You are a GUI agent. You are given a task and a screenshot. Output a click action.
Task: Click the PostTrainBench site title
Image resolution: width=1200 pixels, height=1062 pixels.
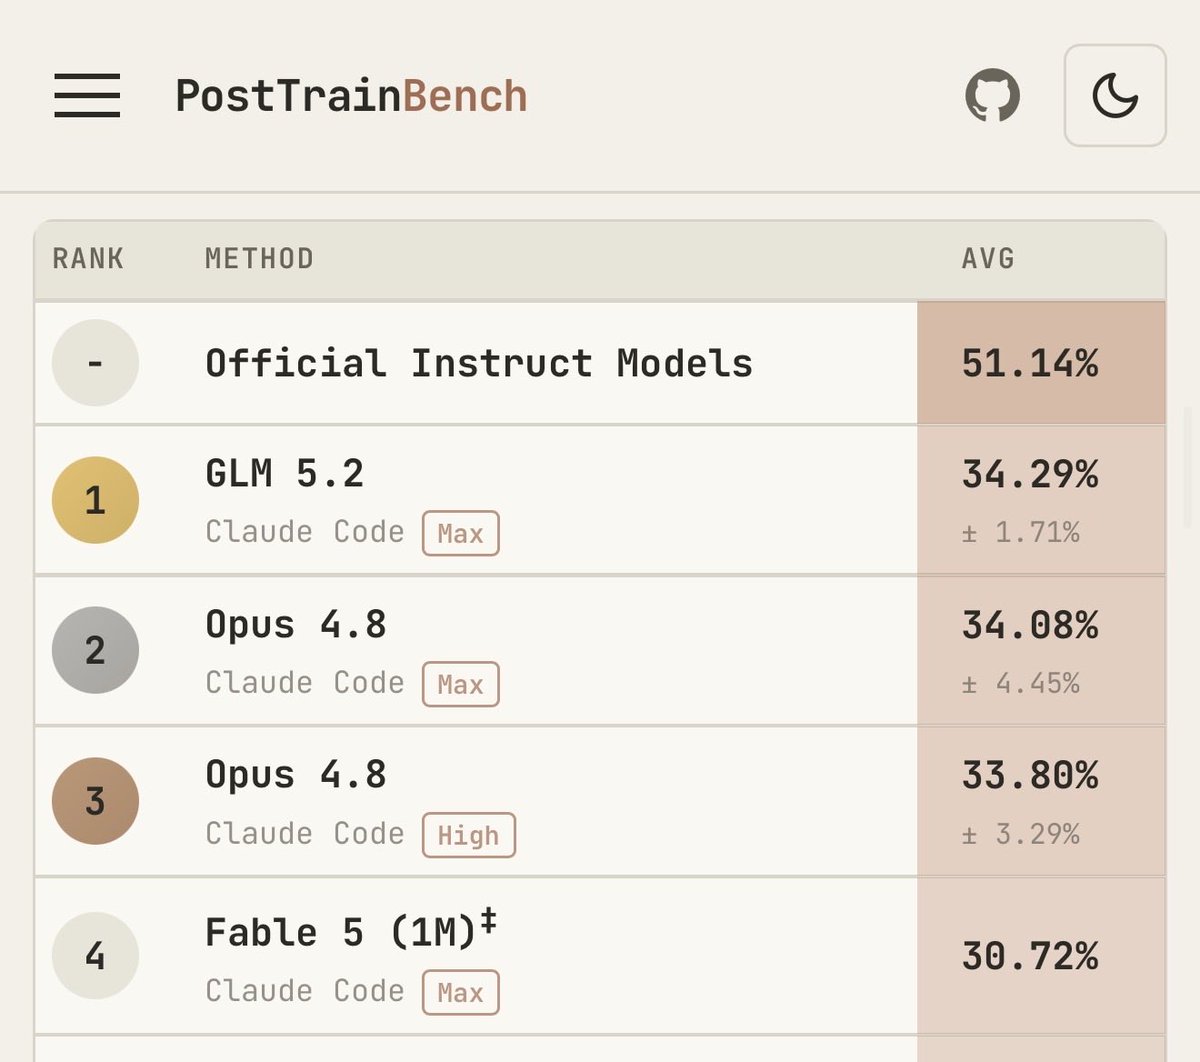click(x=351, y=96)
